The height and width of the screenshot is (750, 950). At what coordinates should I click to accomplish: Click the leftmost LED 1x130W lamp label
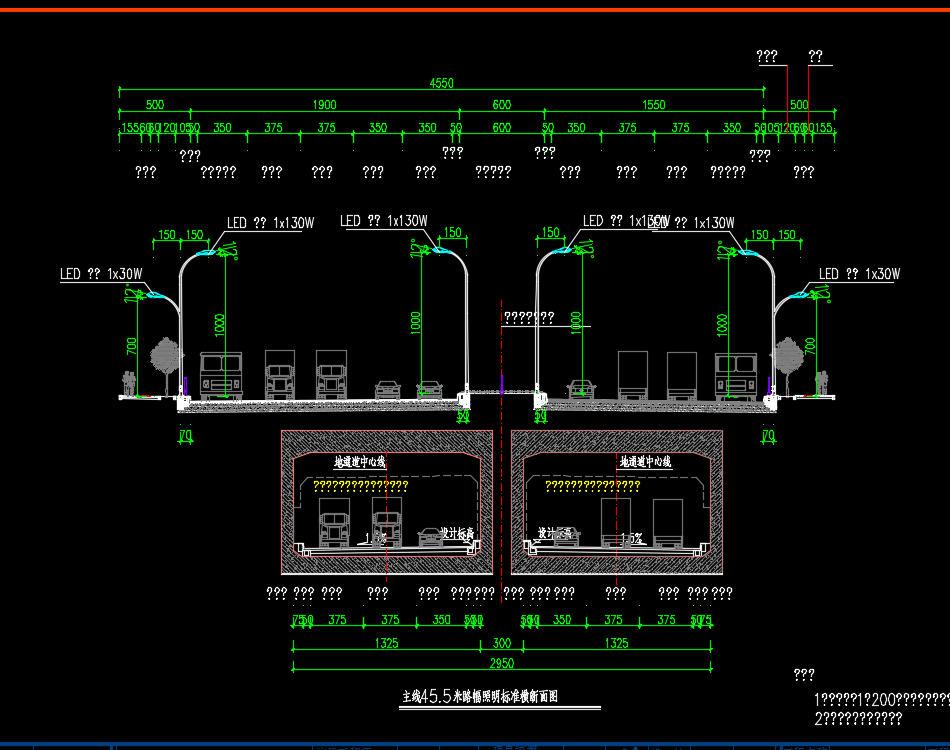point(270,223)
